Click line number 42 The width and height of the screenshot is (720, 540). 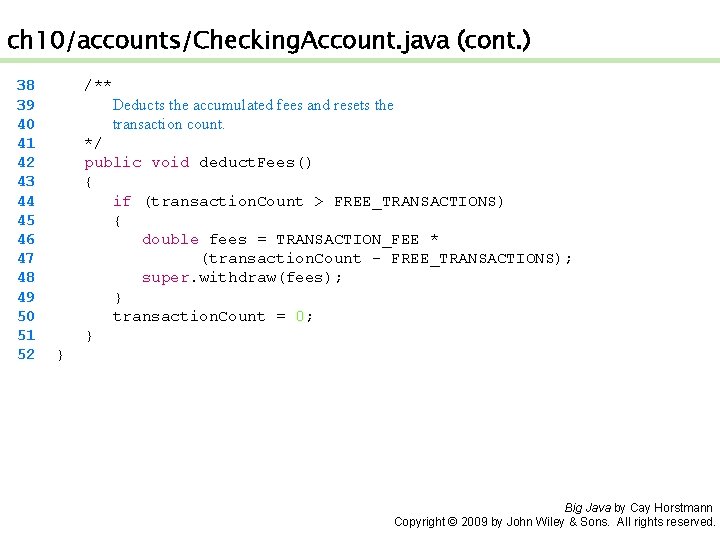26,162
